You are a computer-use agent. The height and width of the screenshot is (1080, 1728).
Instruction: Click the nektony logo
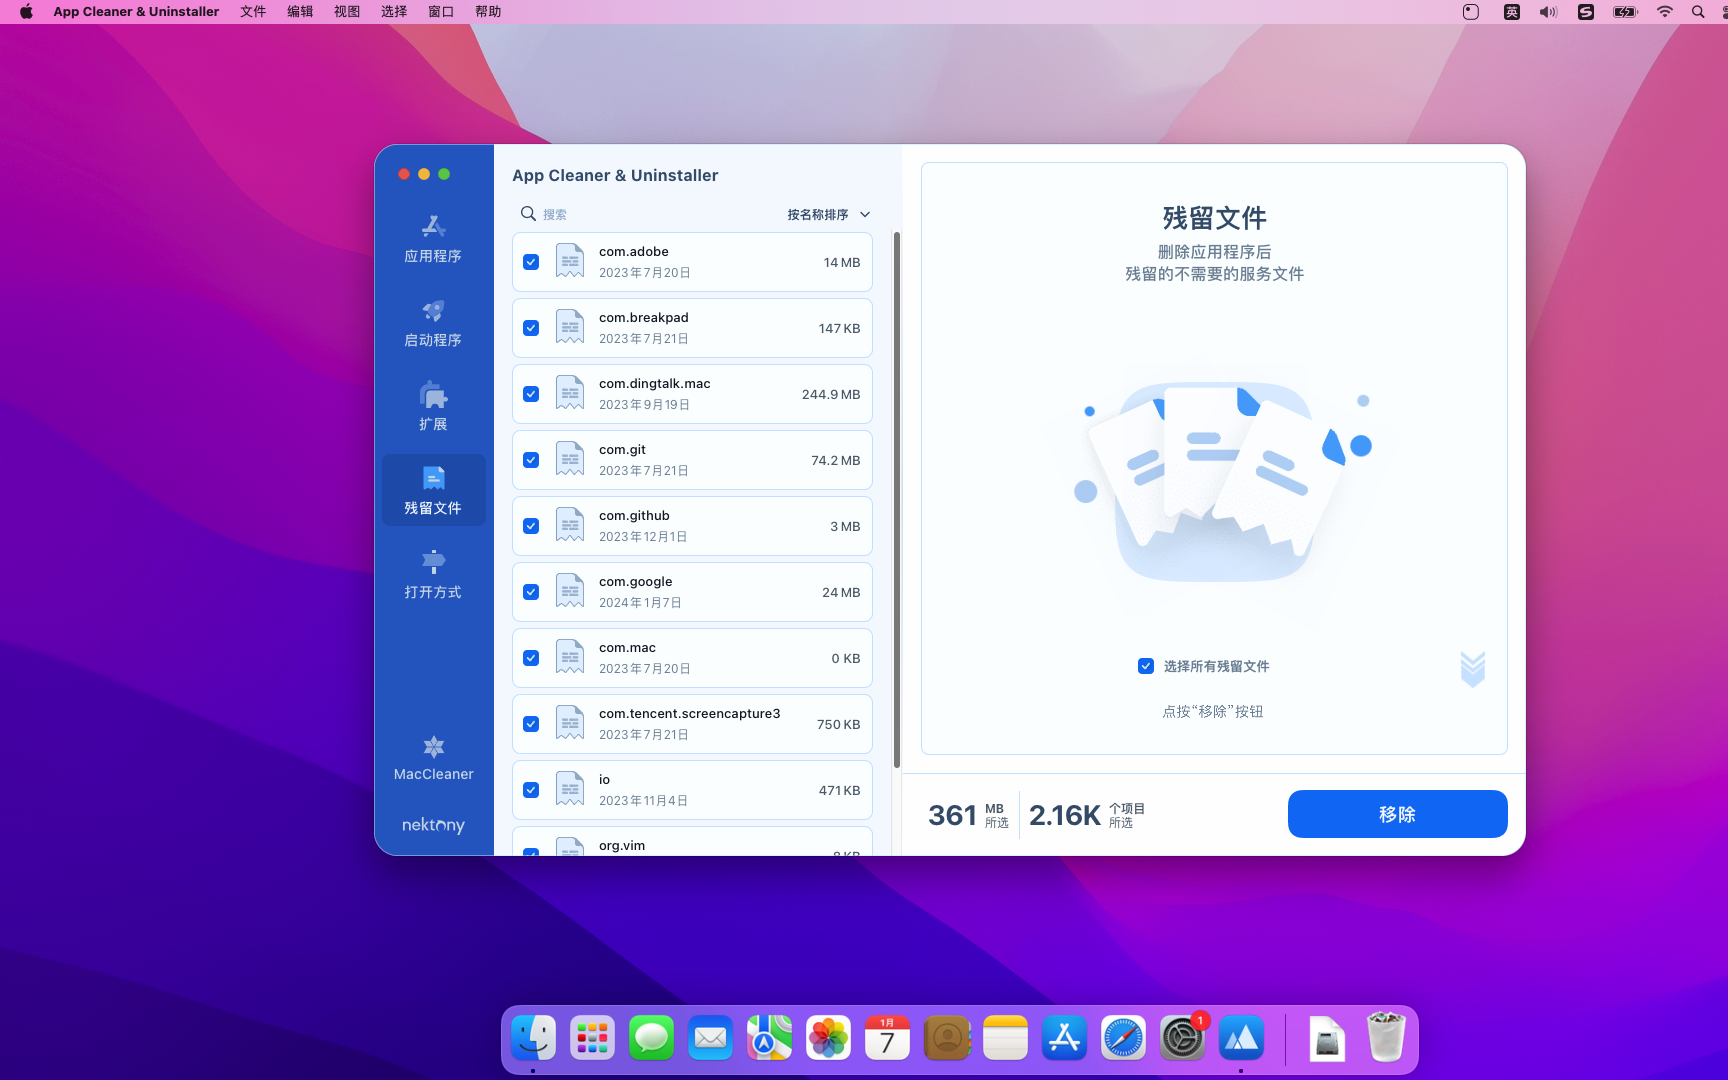433,825
